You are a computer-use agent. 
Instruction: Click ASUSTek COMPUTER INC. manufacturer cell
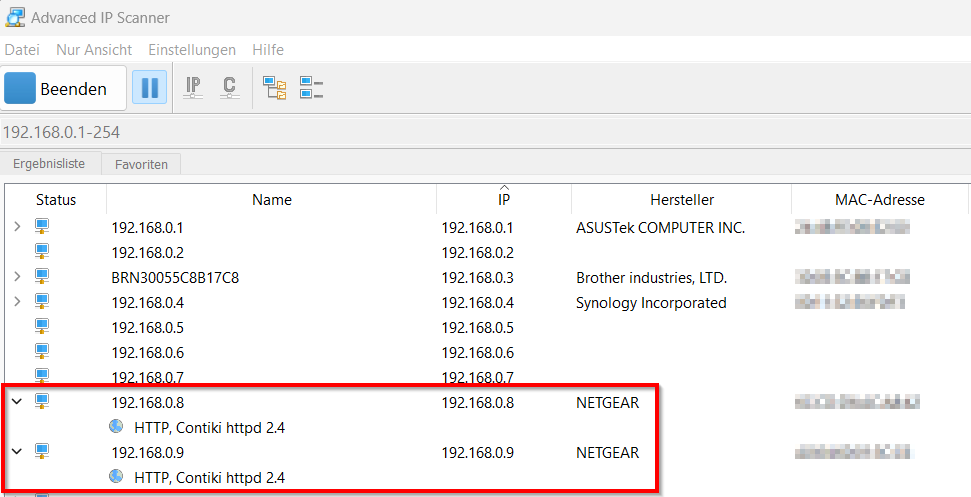pyautogui.click(x=660, y=228)
